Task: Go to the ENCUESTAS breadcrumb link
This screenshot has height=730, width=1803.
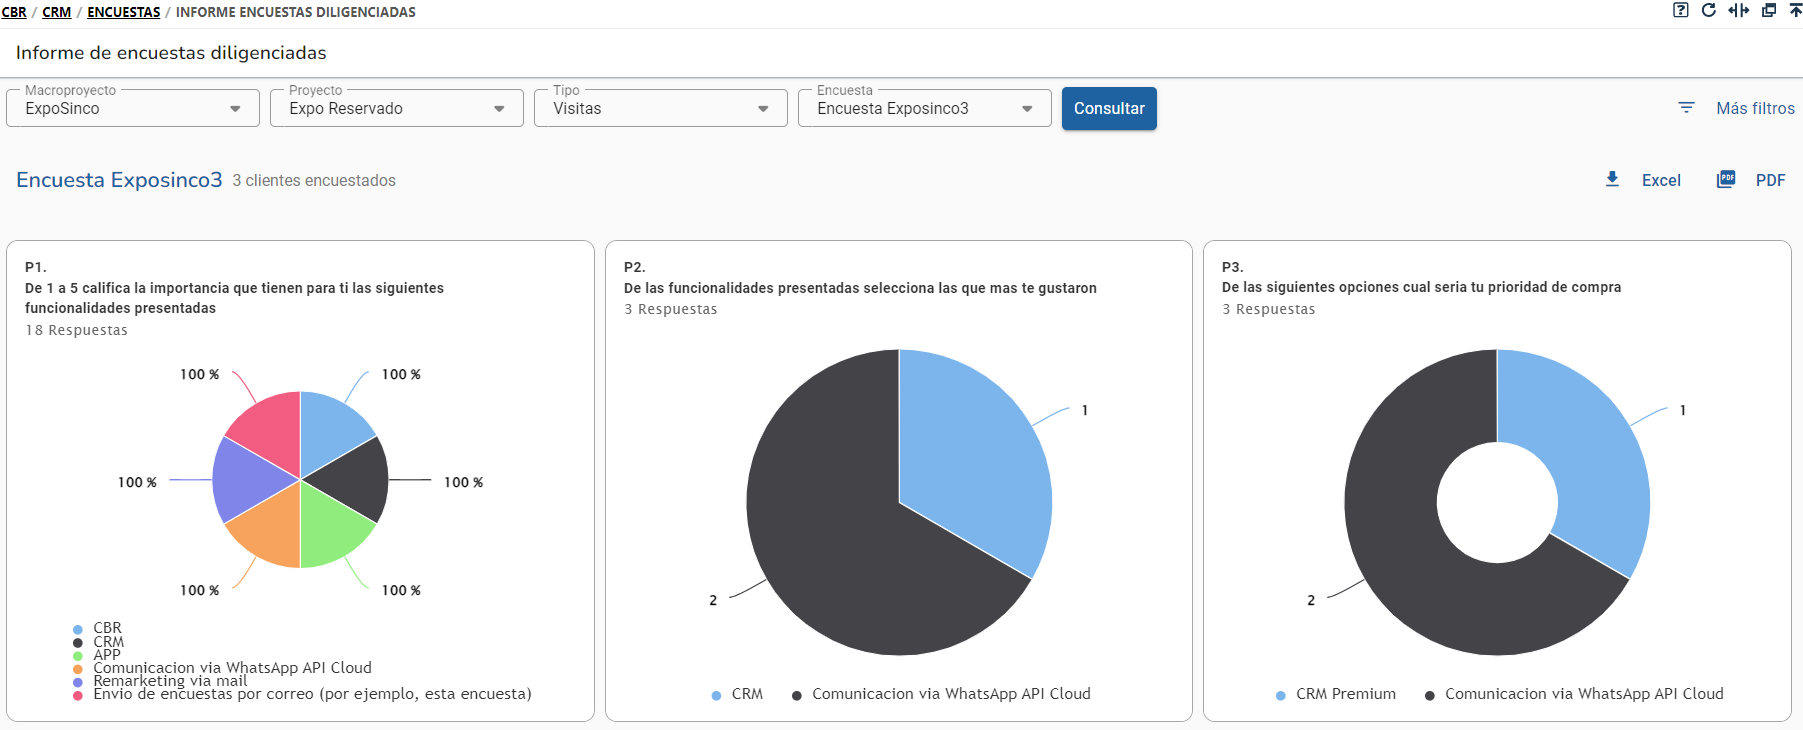Action: pos(123,12)
